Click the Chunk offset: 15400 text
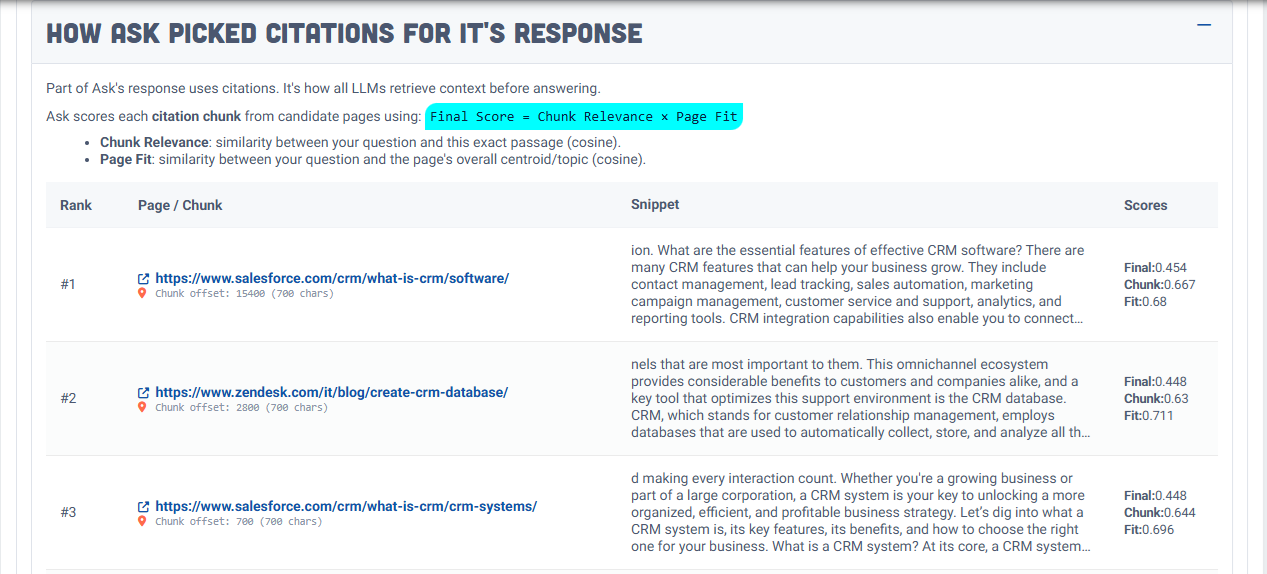This screenshot has width=1267, height=574. (244, 294)
